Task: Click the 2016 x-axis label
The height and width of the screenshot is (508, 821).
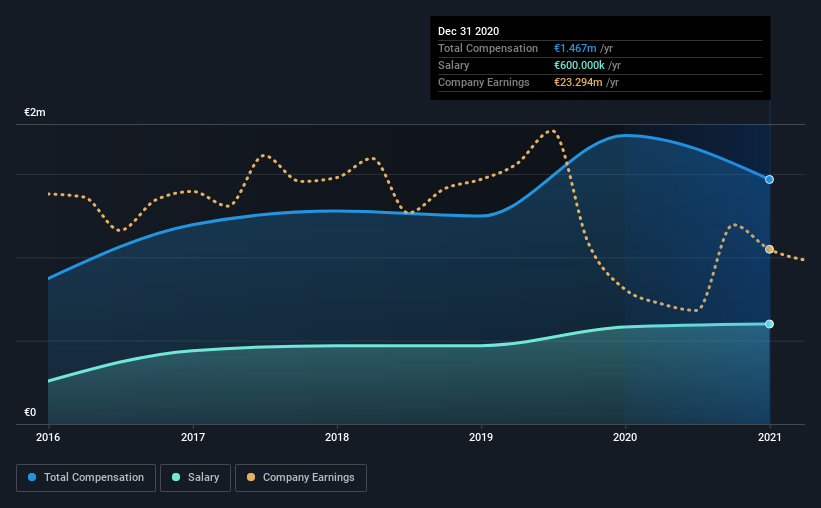Action: tap(48, 437)
